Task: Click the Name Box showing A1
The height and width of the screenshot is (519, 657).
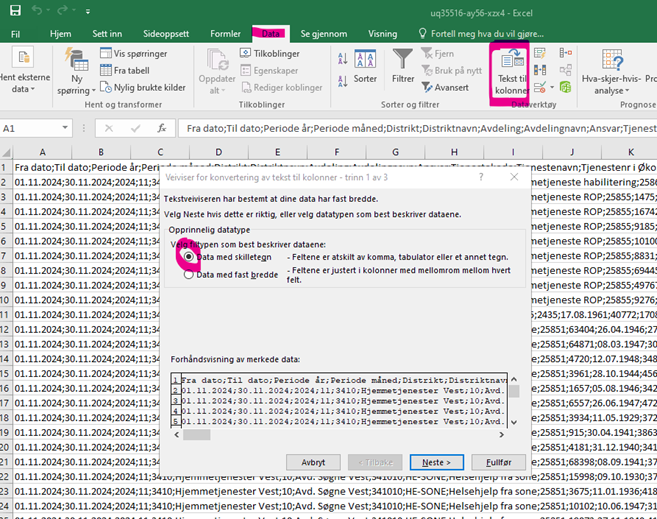Action: (x=29, y=128)
